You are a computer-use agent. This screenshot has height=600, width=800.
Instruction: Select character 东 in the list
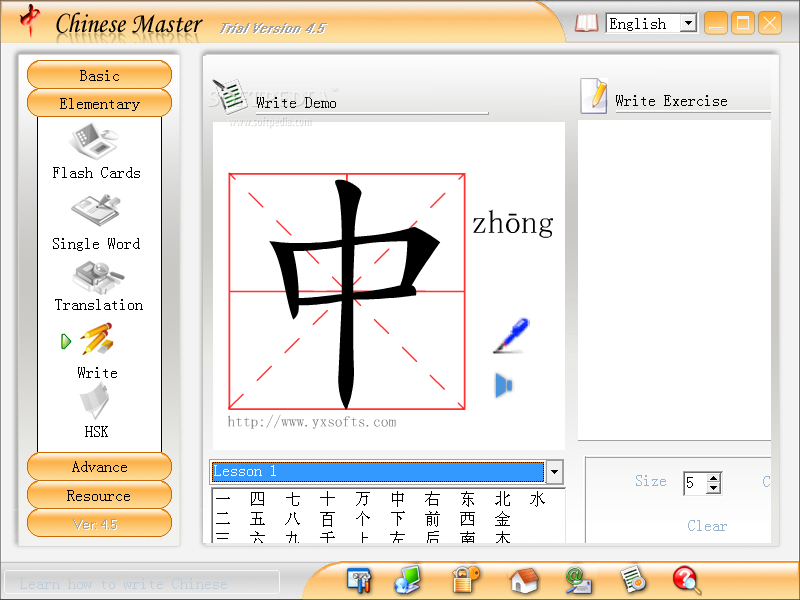tap(467, 499)
